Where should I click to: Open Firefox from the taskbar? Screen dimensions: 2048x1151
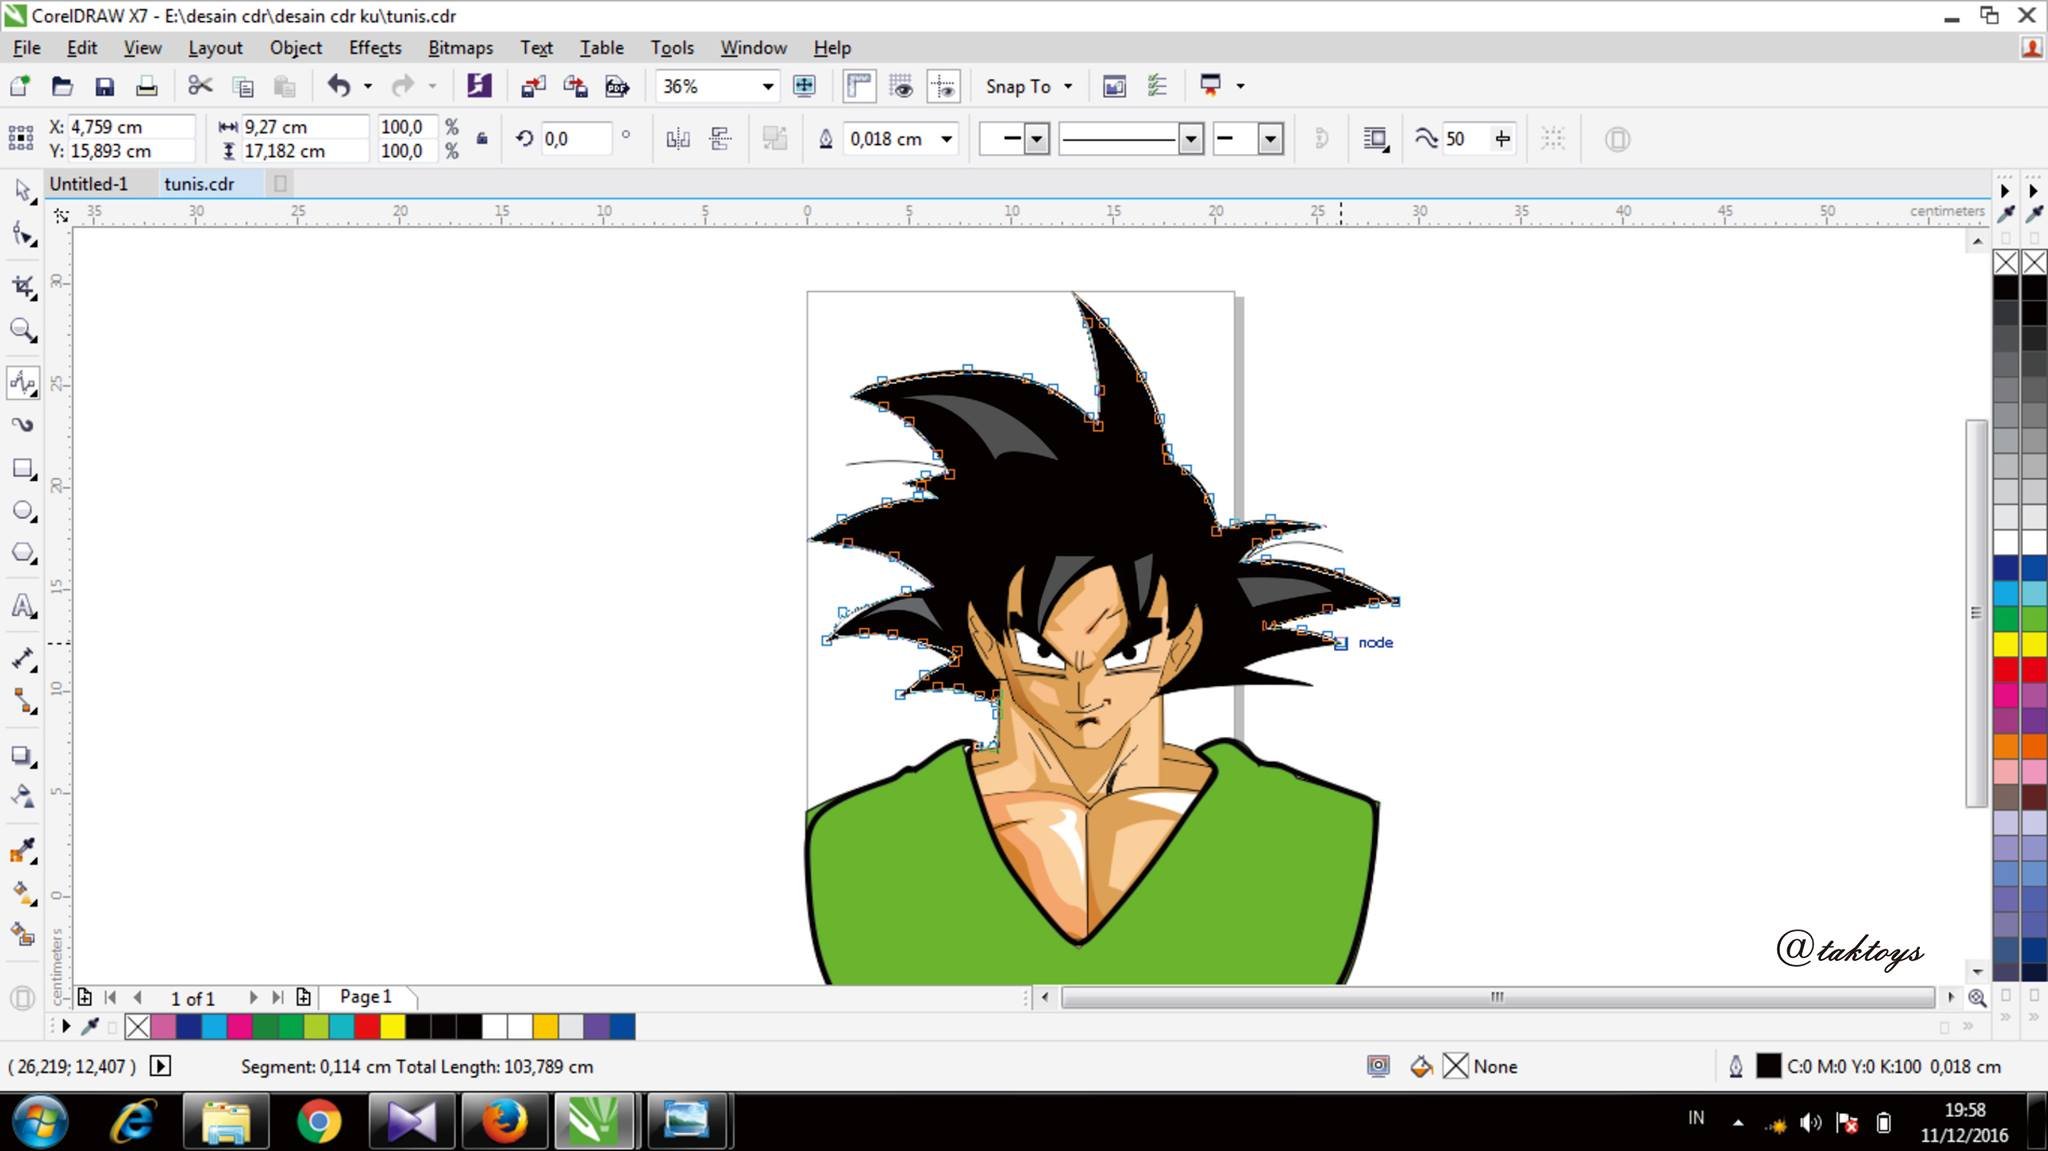point(504,1121)
